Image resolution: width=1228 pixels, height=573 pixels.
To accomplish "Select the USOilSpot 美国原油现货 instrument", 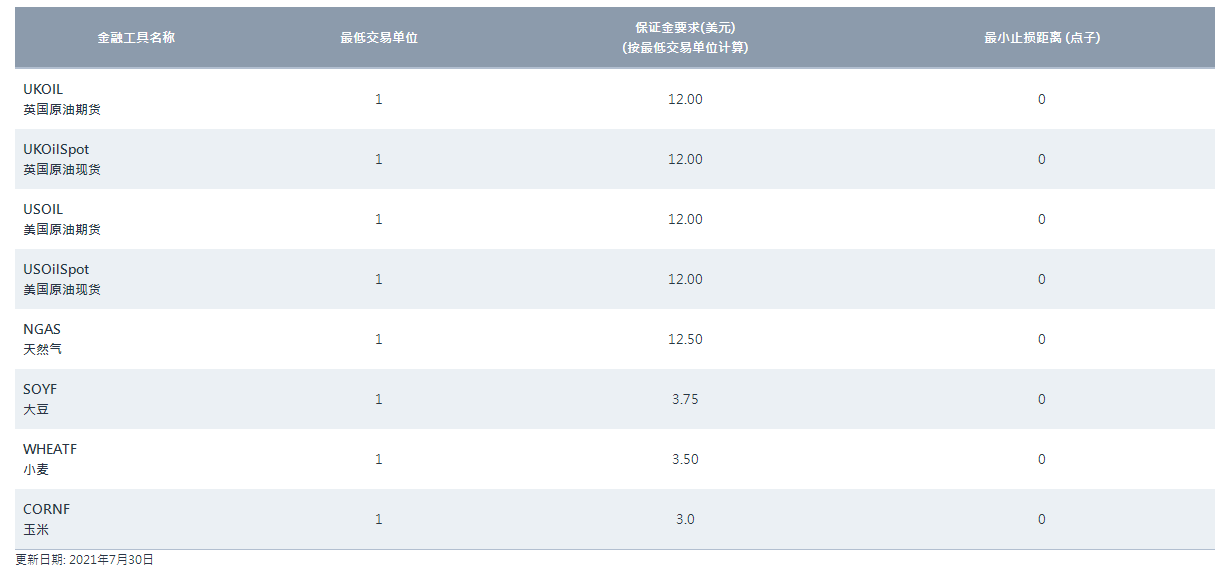I will point(61,279).
